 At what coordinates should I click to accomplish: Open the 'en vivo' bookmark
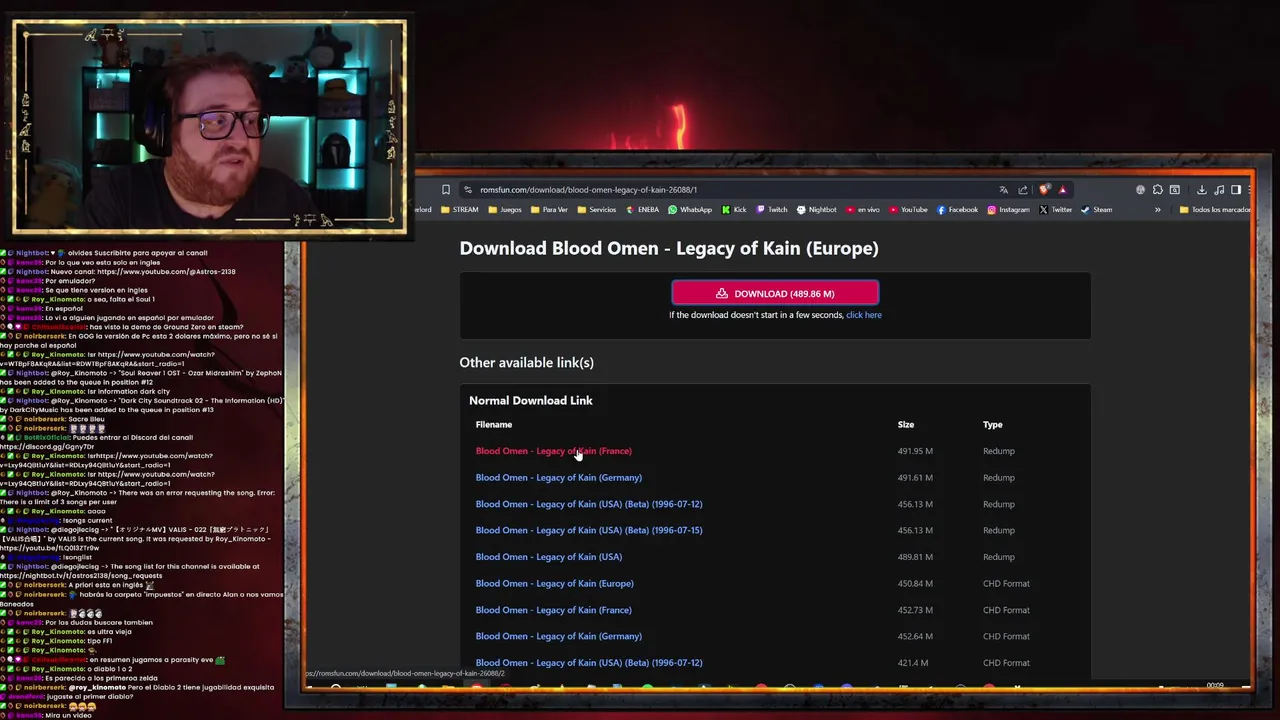[863, 210]
